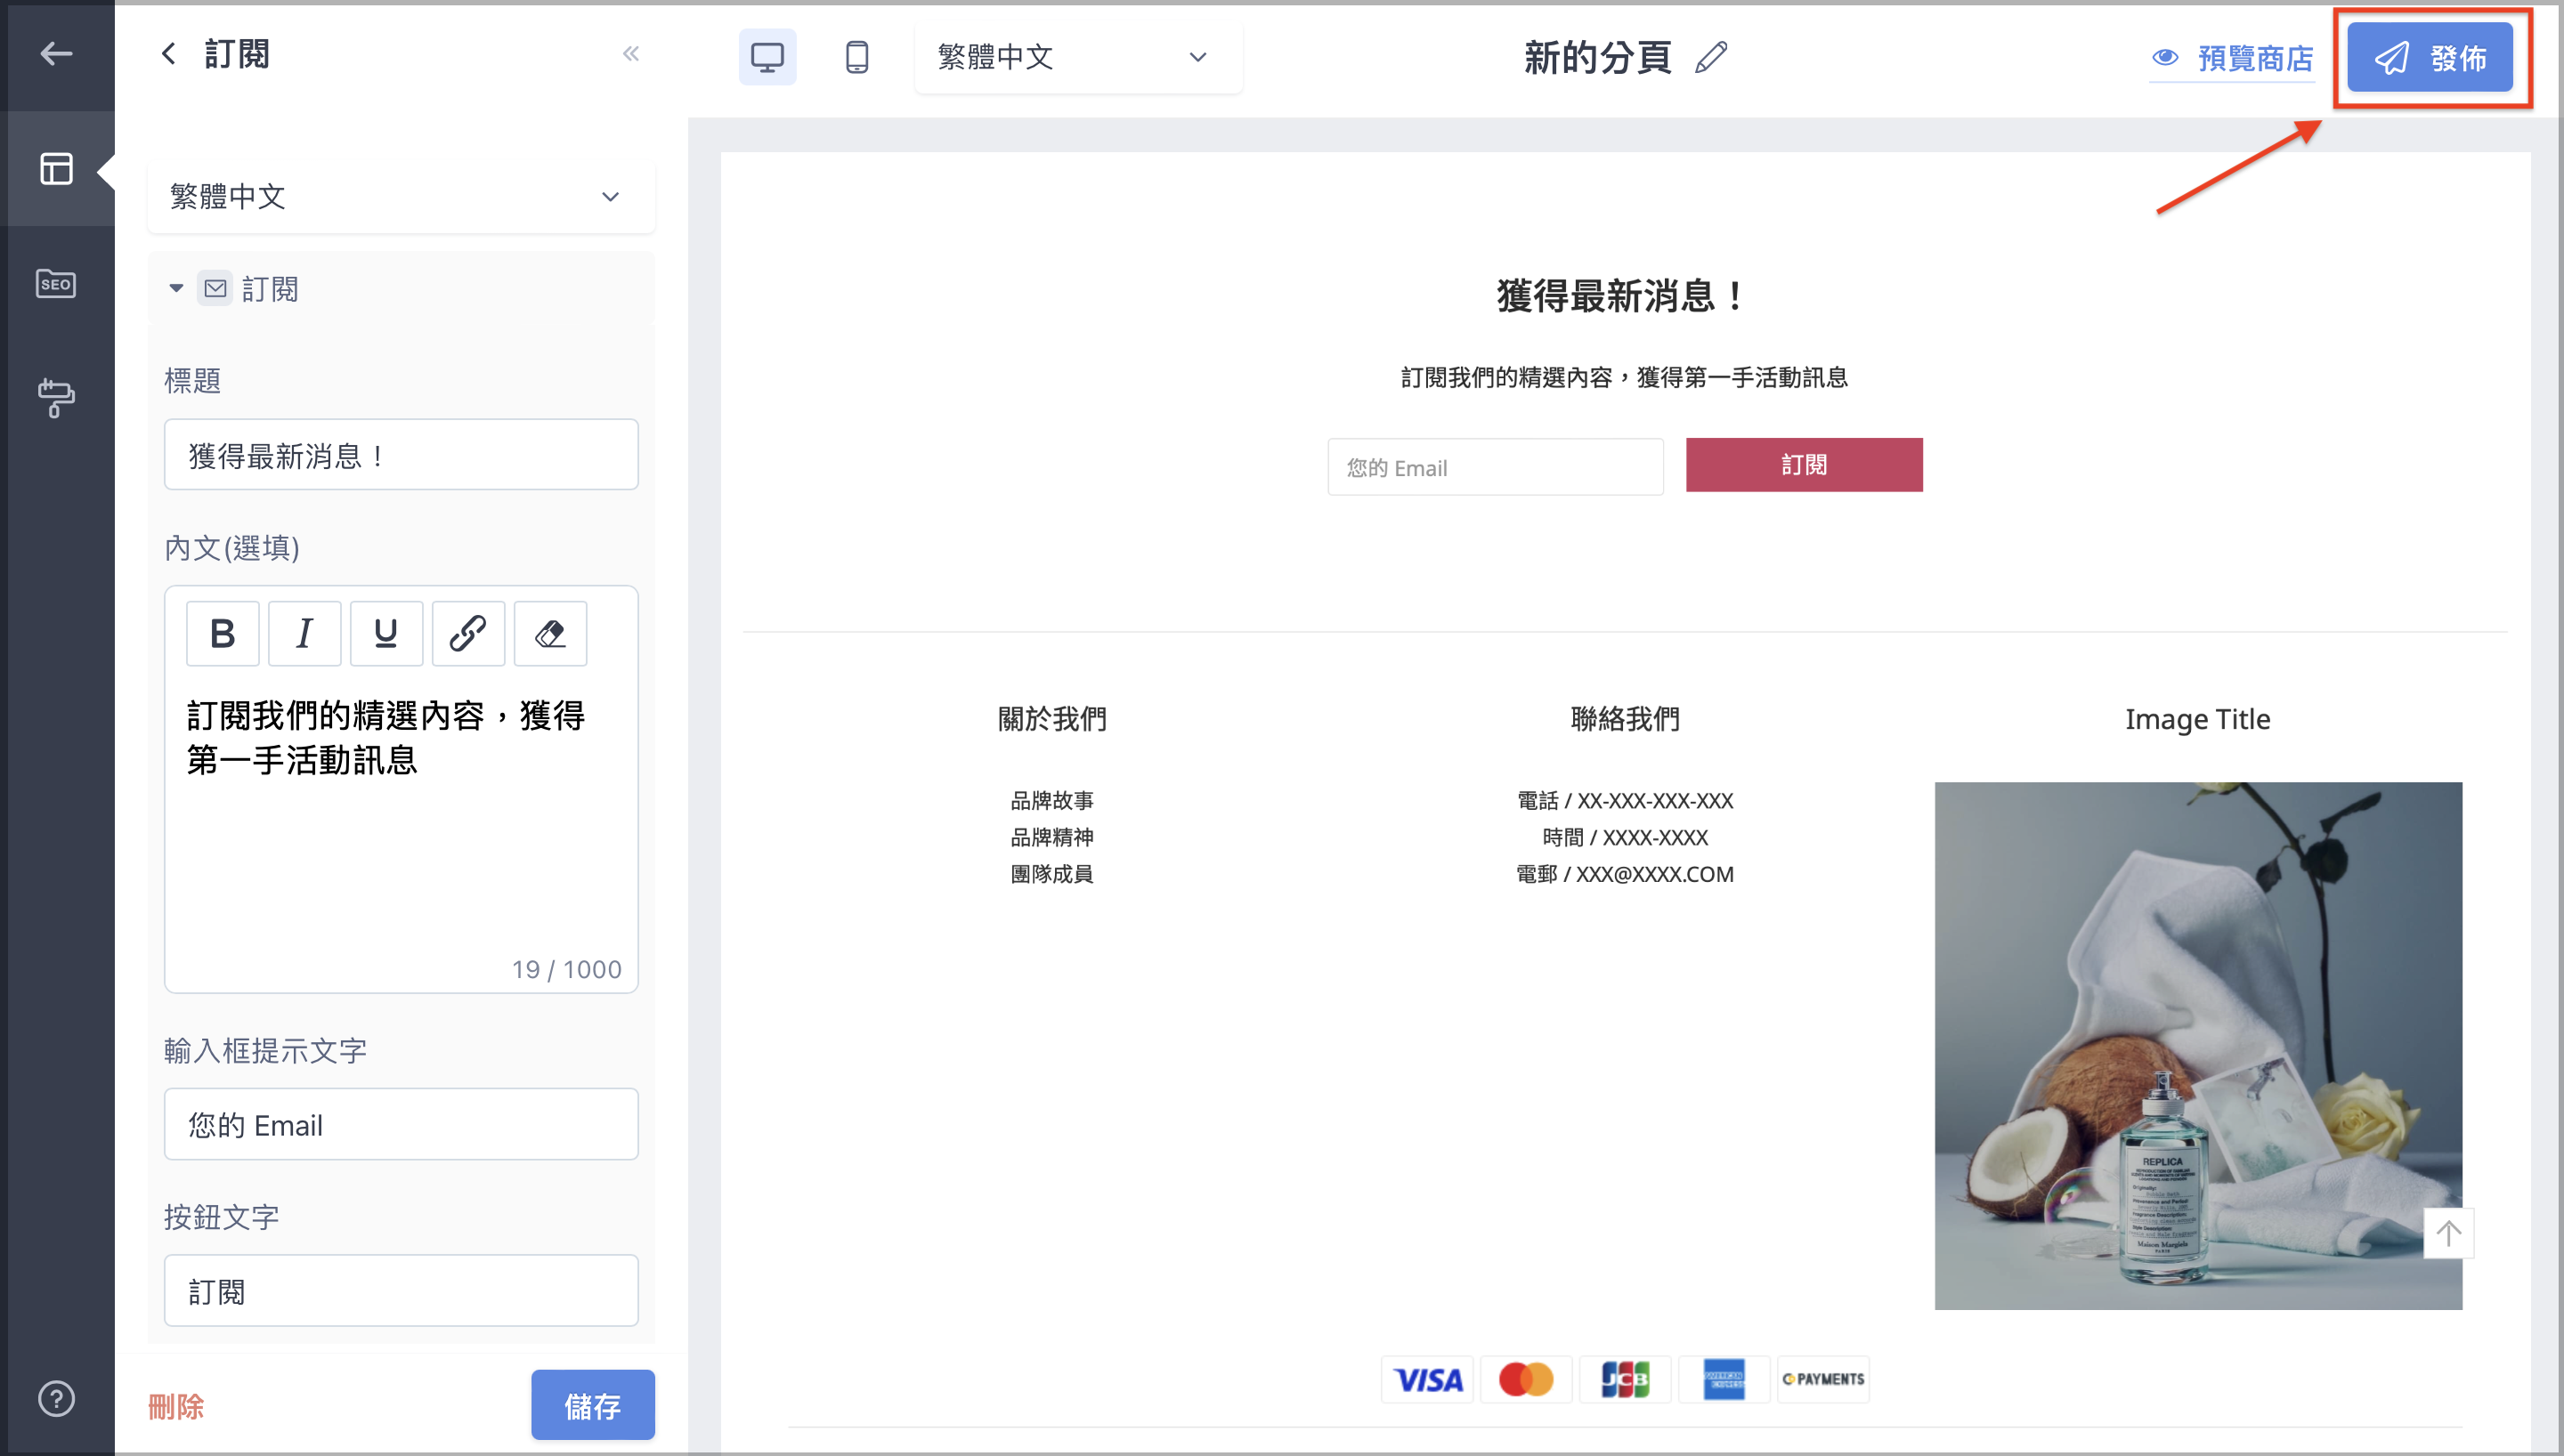Open side panel 繁體中文 language dropdown

coord(401,196)
